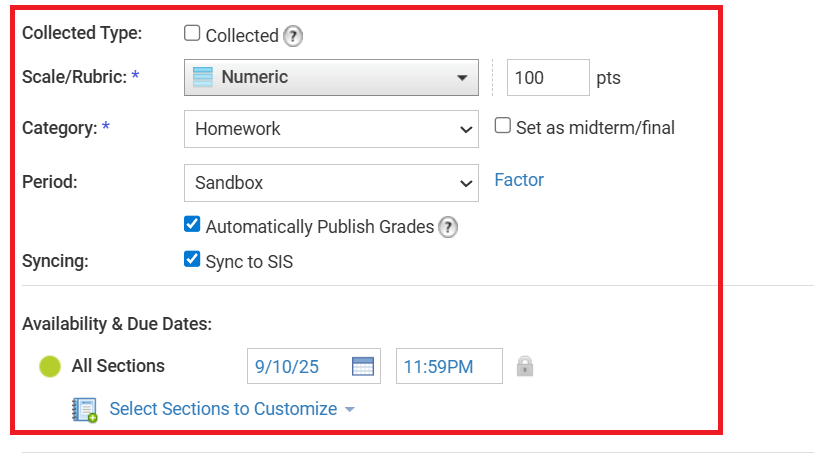
Task: Enable the Collected checkbox
Action: point(193,33)
